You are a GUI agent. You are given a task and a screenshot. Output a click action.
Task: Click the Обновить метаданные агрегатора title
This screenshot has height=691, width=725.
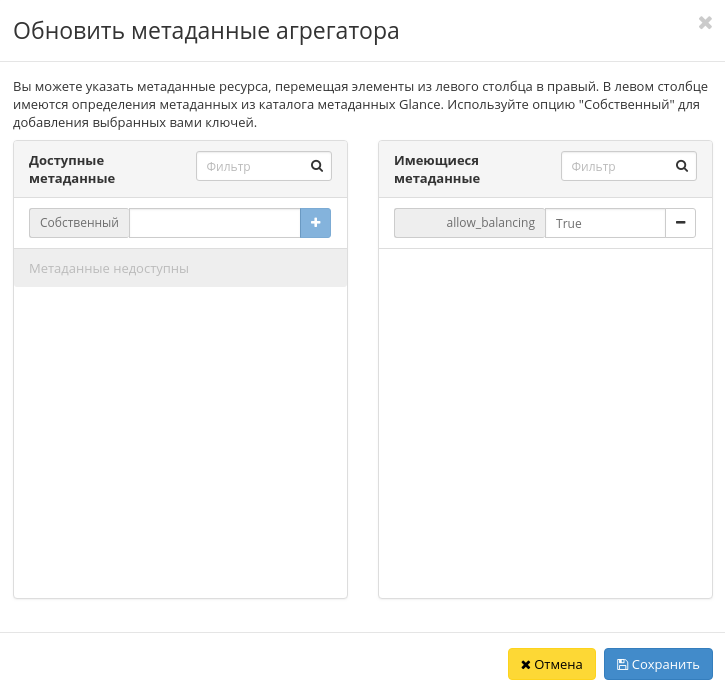click(206, 31)
